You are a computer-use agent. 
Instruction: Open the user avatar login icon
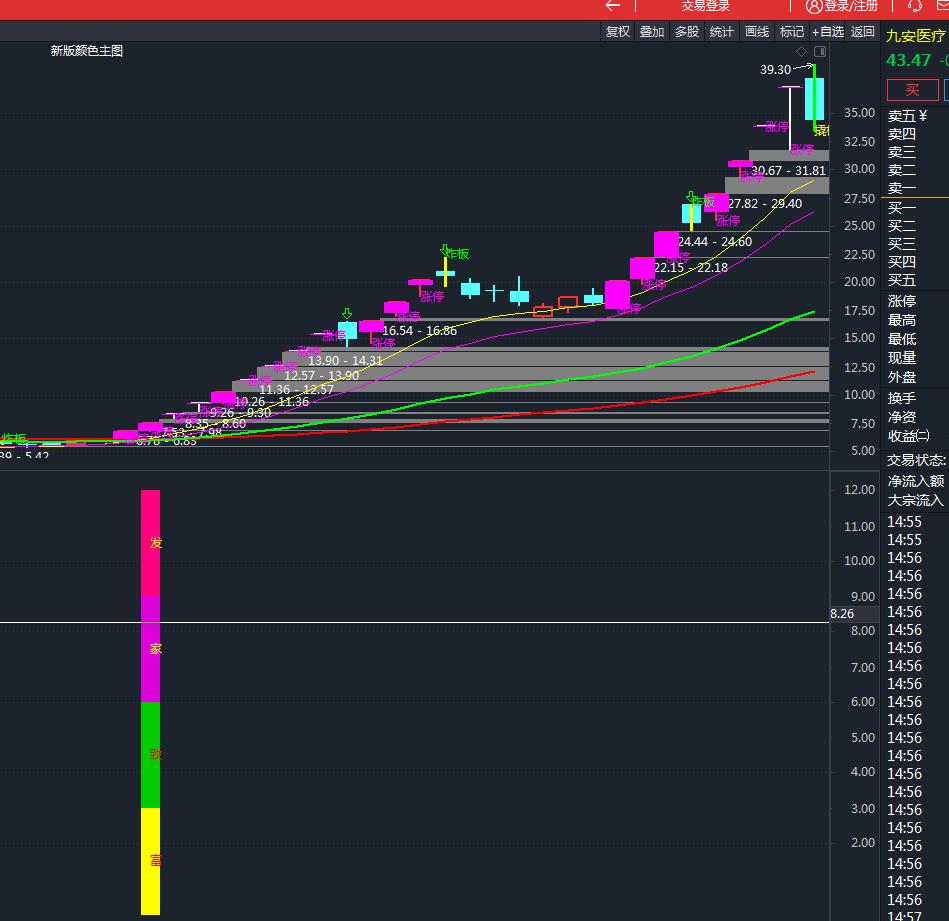click(814, 6)
